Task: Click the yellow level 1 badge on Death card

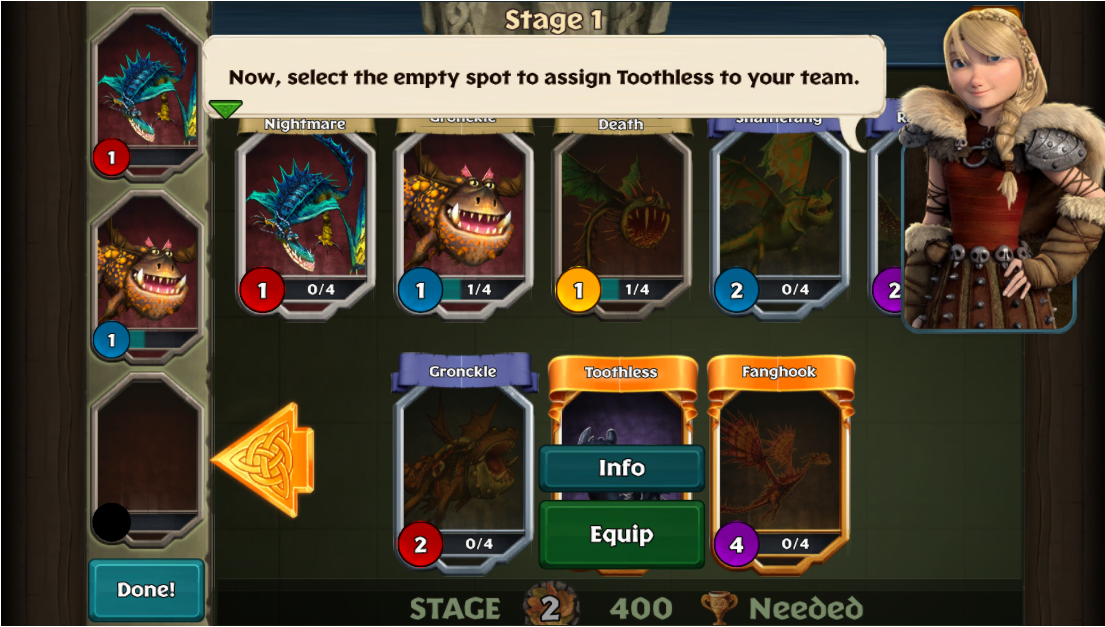Action: [x=578, y=290]
